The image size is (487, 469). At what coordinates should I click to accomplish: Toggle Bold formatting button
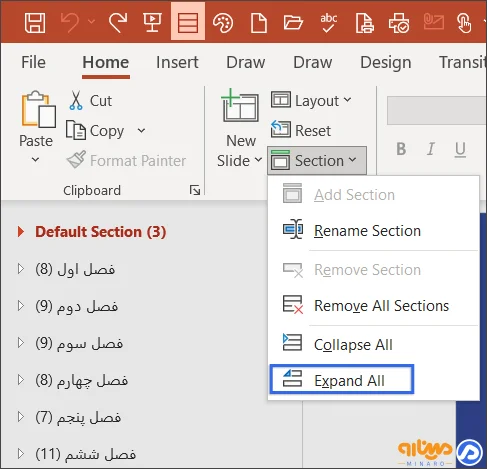(401, 149)
